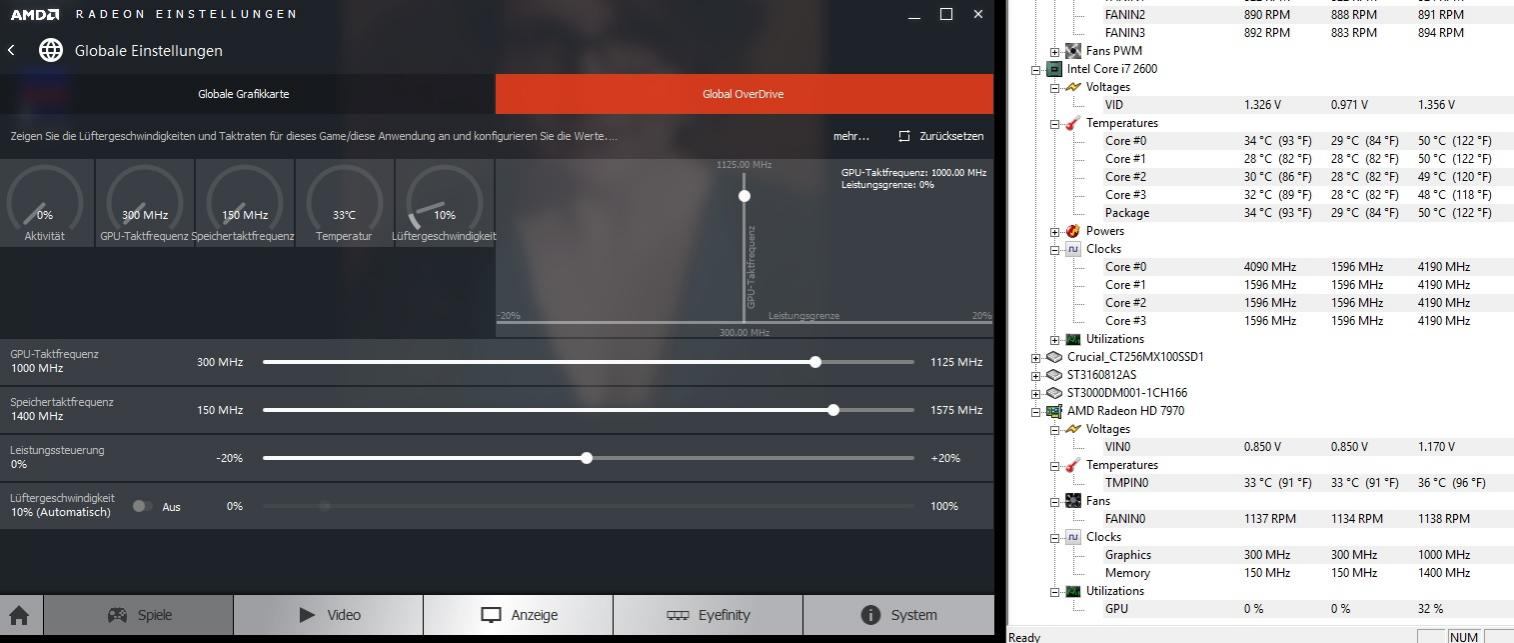The width and height of the screenshot is (1514, 643).
Task: Open the Video section
Action: pyautogui.click(x=328, y=615)
